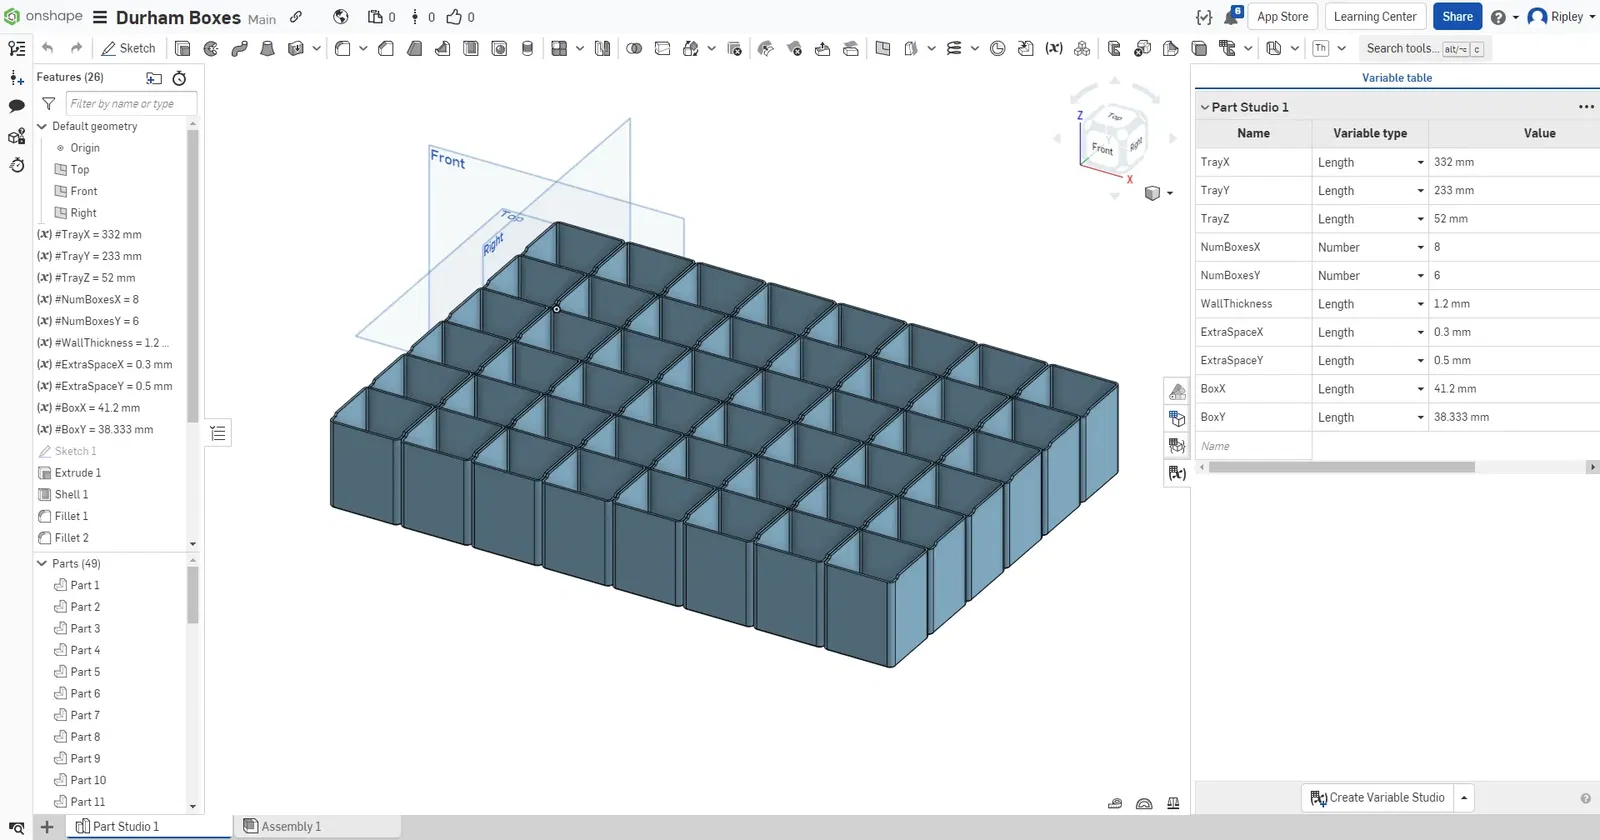Viewport: 1600px width, 840px height.
Task: Click the Variable table heading link
Action: click(x=1396, y=78)
